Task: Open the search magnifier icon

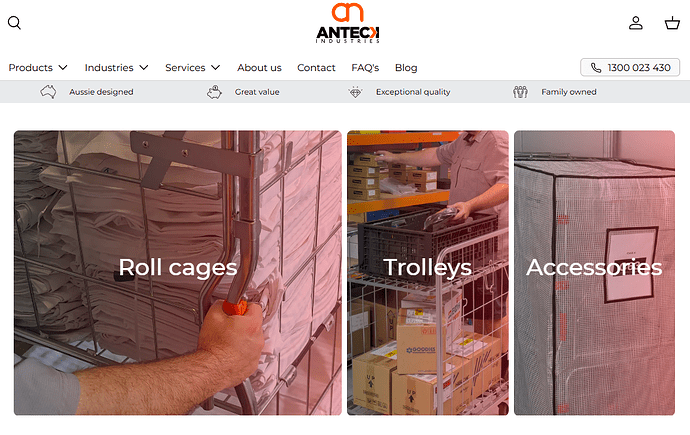Action: pyautogui.click(x=15, y=22)
